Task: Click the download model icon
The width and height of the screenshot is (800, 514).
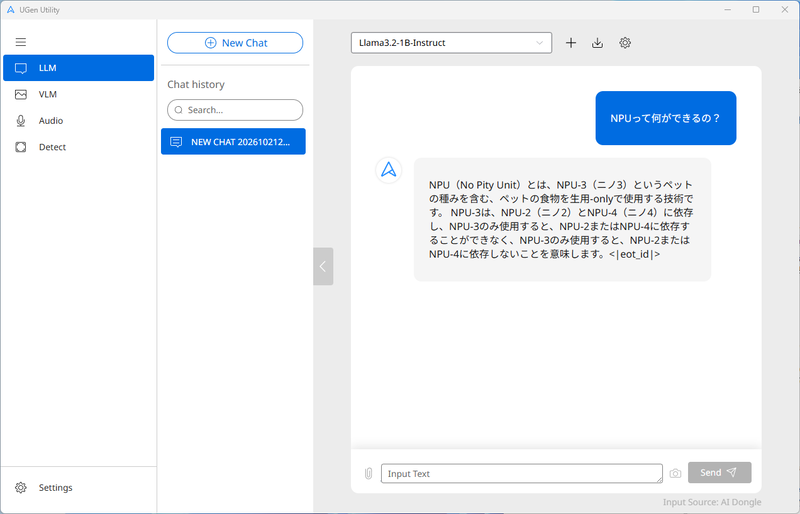Action: click(597, 43)
